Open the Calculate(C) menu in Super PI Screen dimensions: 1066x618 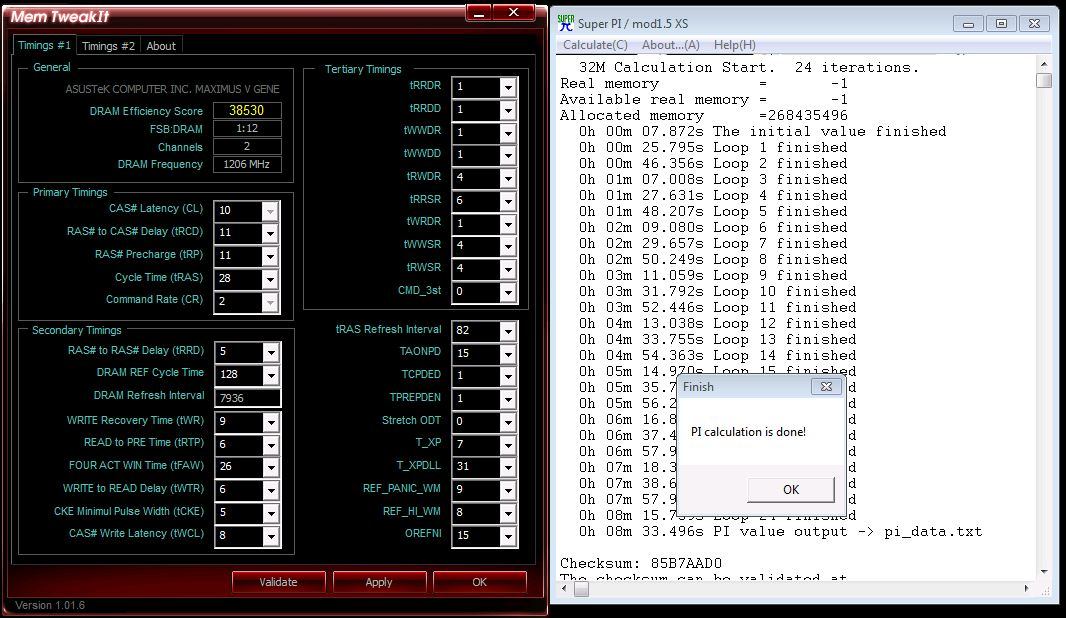pyautogui.click(x=595, y=45)
